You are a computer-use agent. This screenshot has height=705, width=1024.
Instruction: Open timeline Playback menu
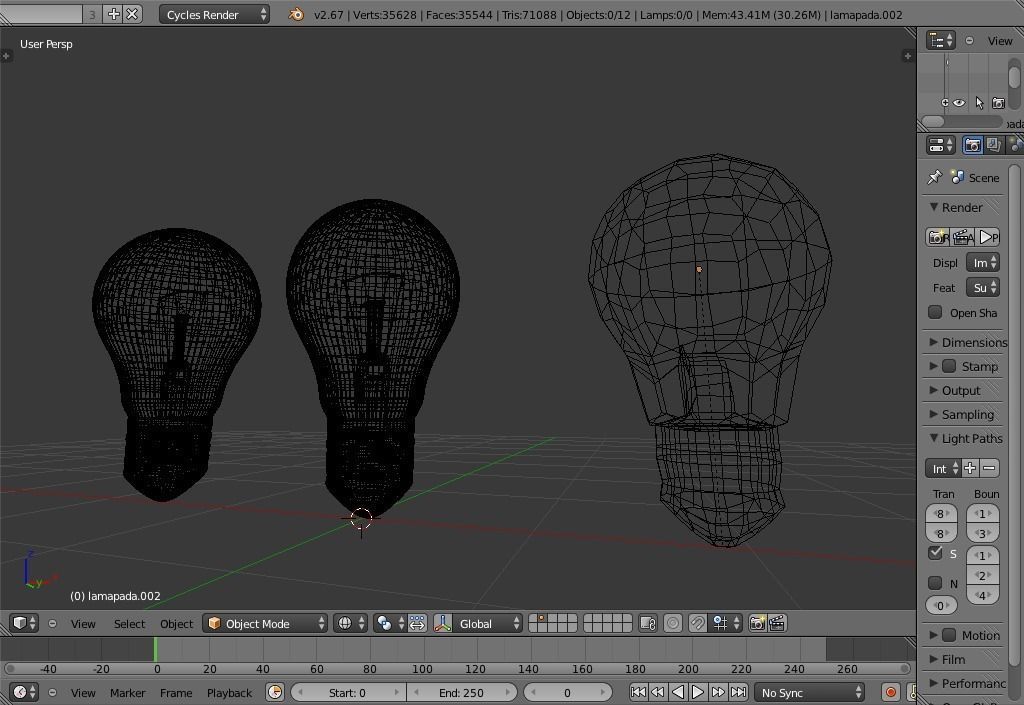[x=229, y=693]
